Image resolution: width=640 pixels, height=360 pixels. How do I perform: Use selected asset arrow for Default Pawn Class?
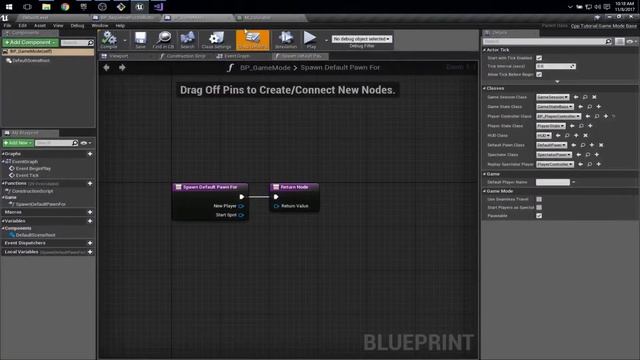pos(573,145)
